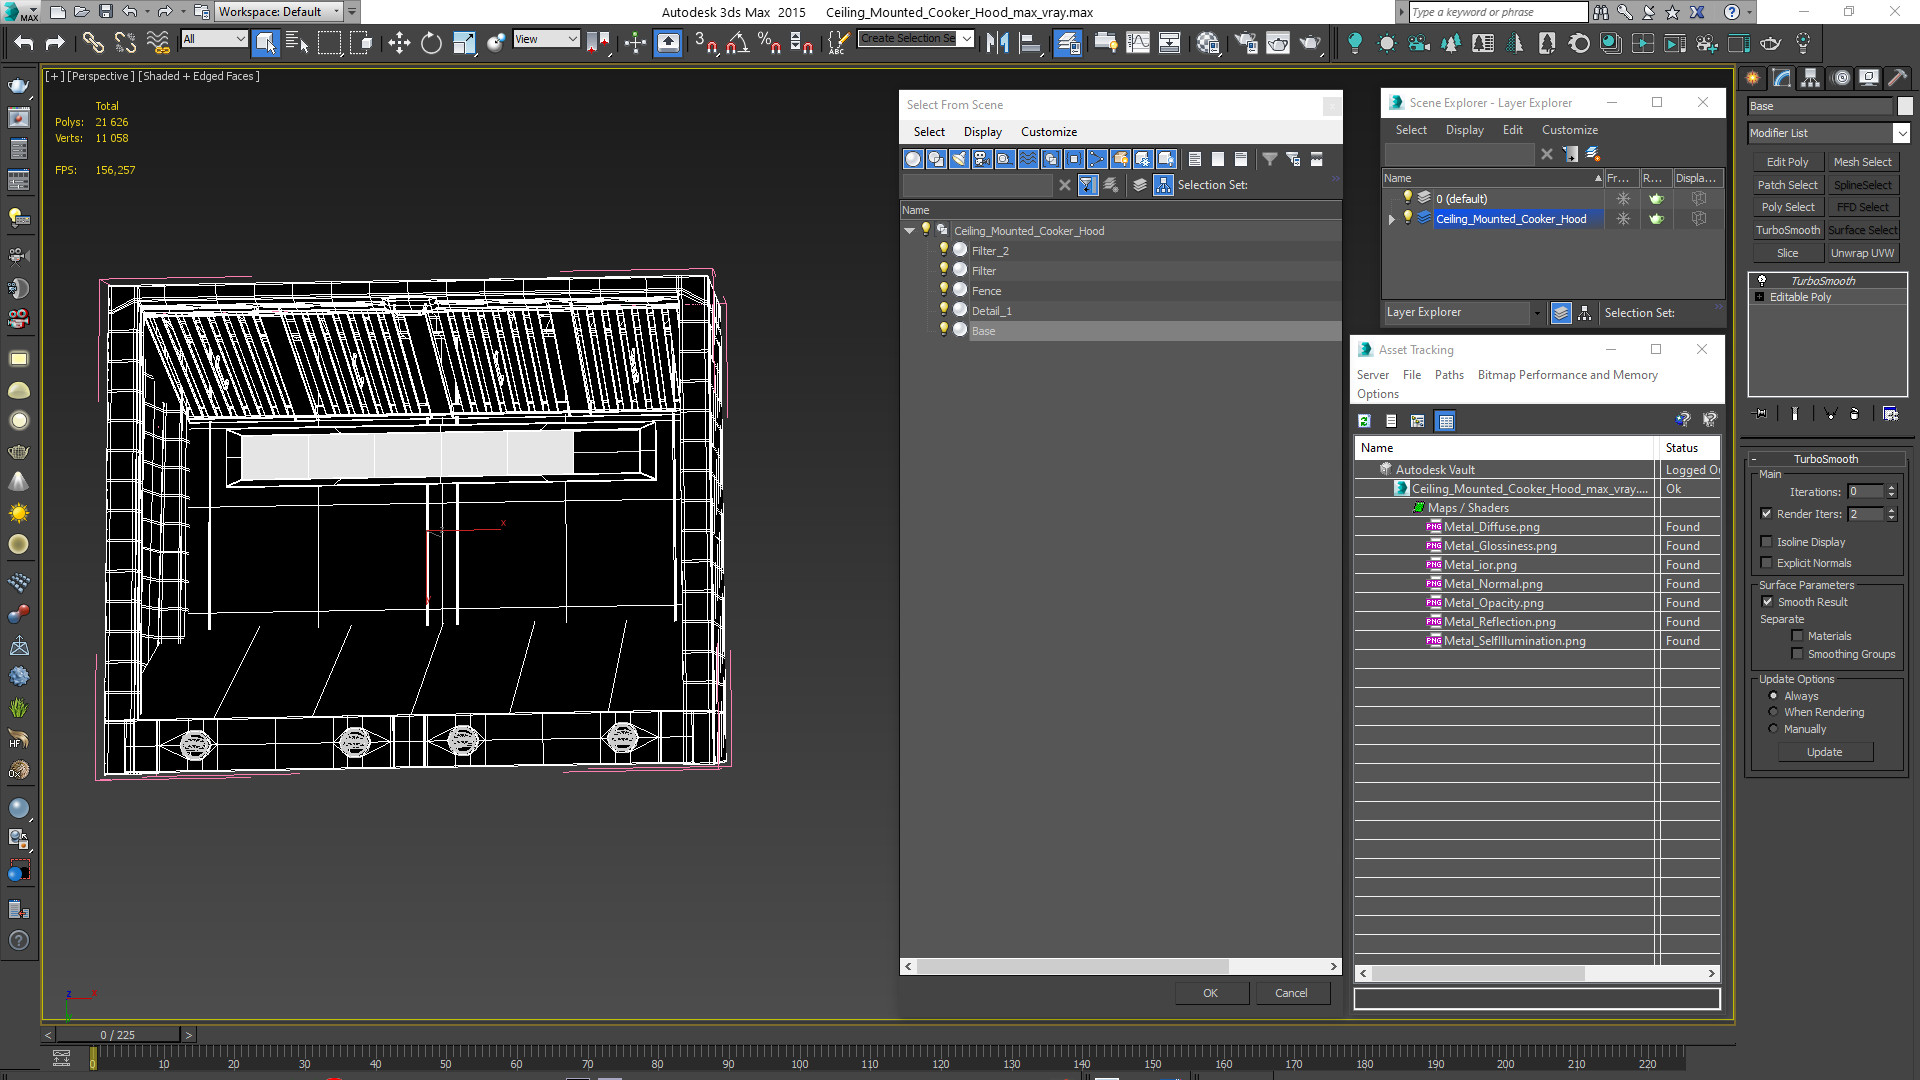Click Table View icon in Asset Tracking

tap(1445, 421)
